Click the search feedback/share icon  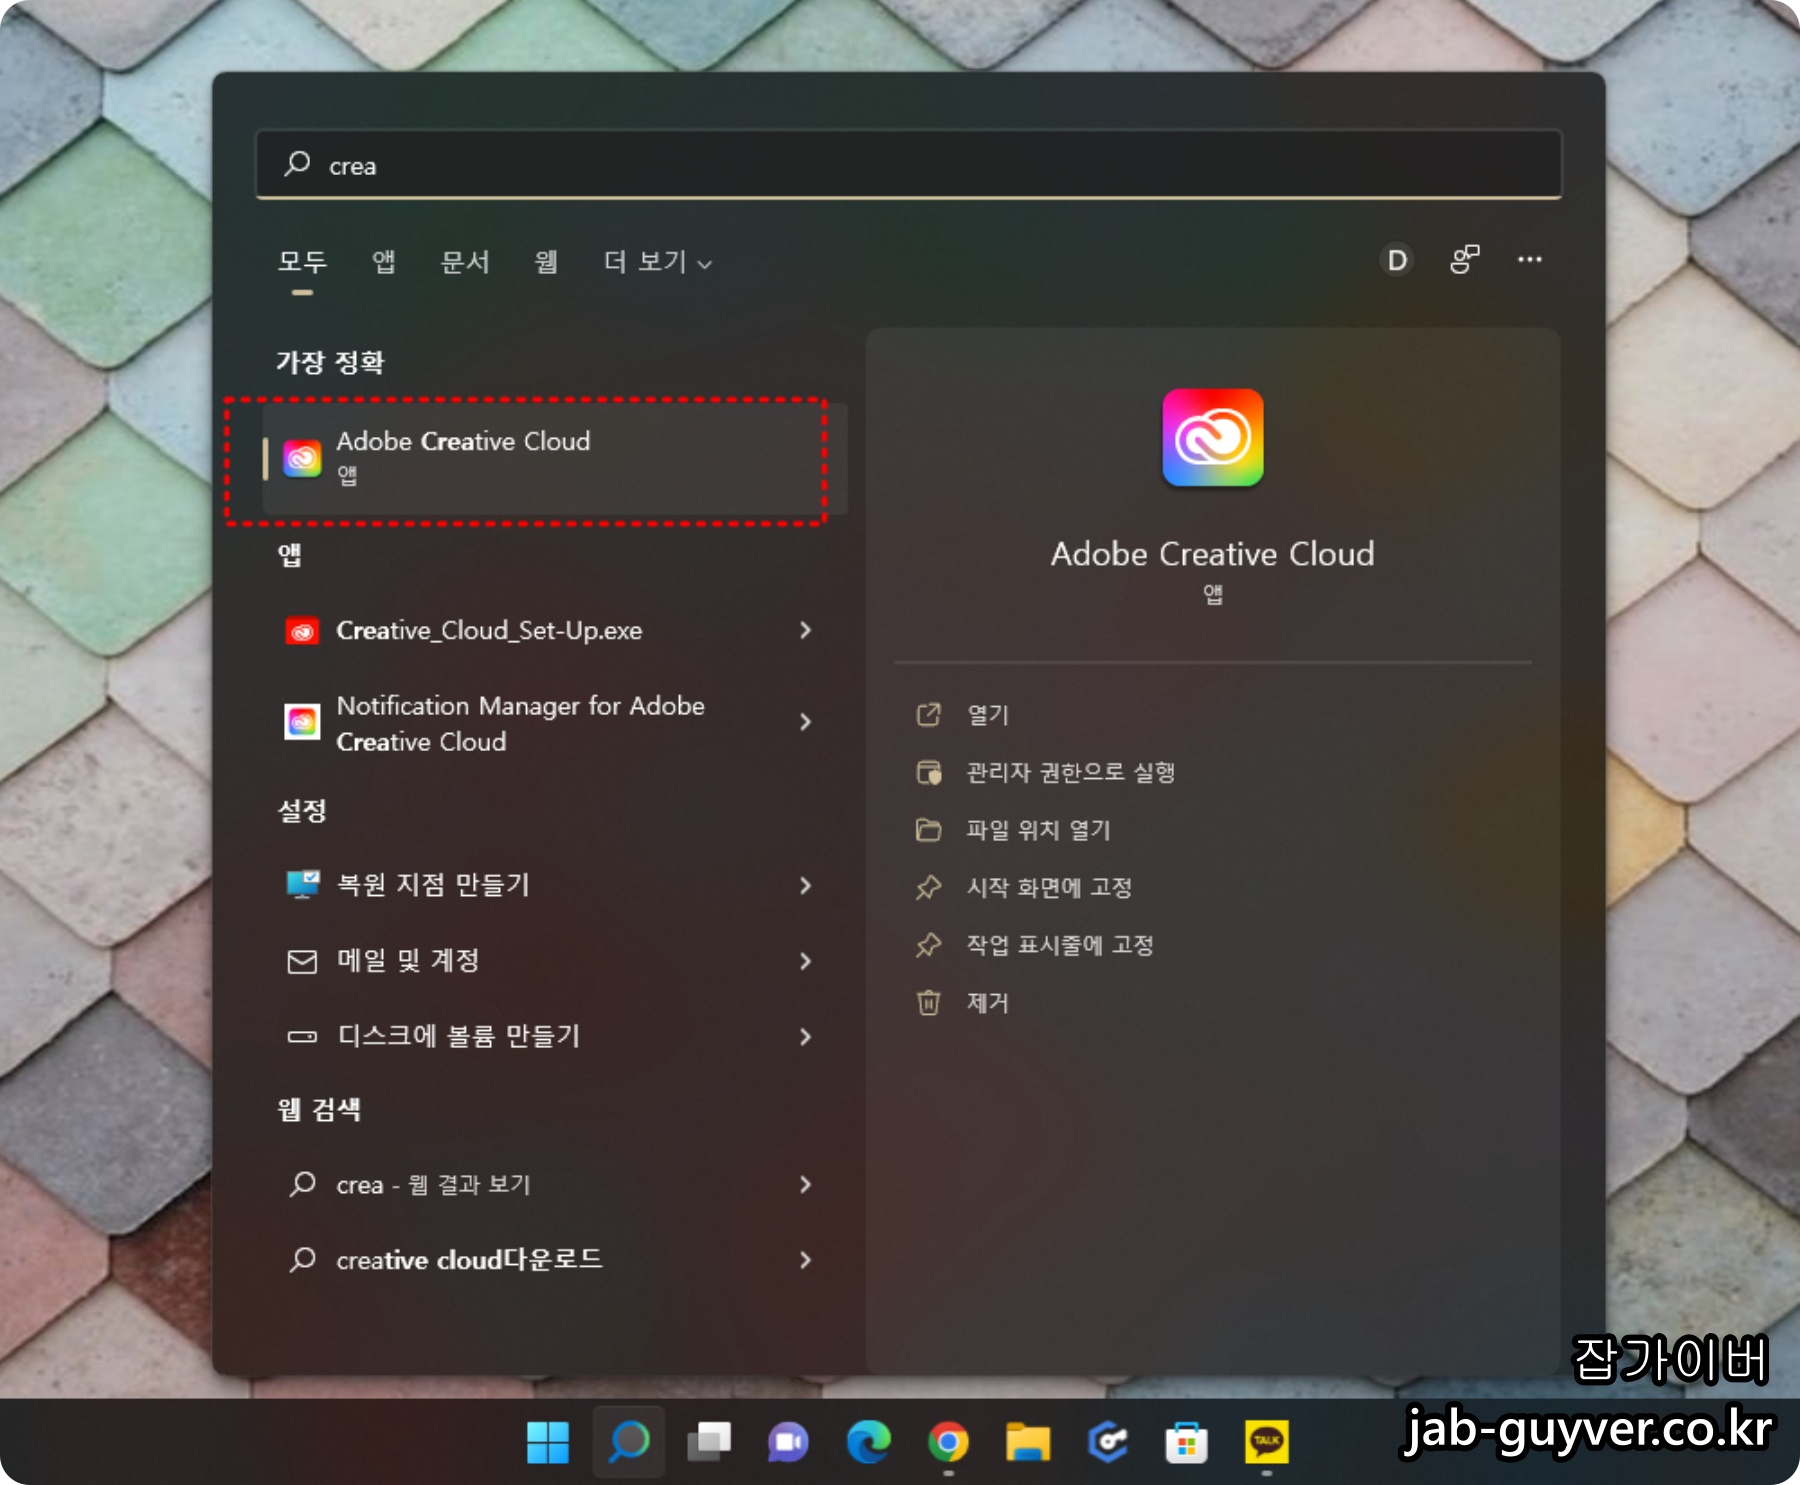1465,260
